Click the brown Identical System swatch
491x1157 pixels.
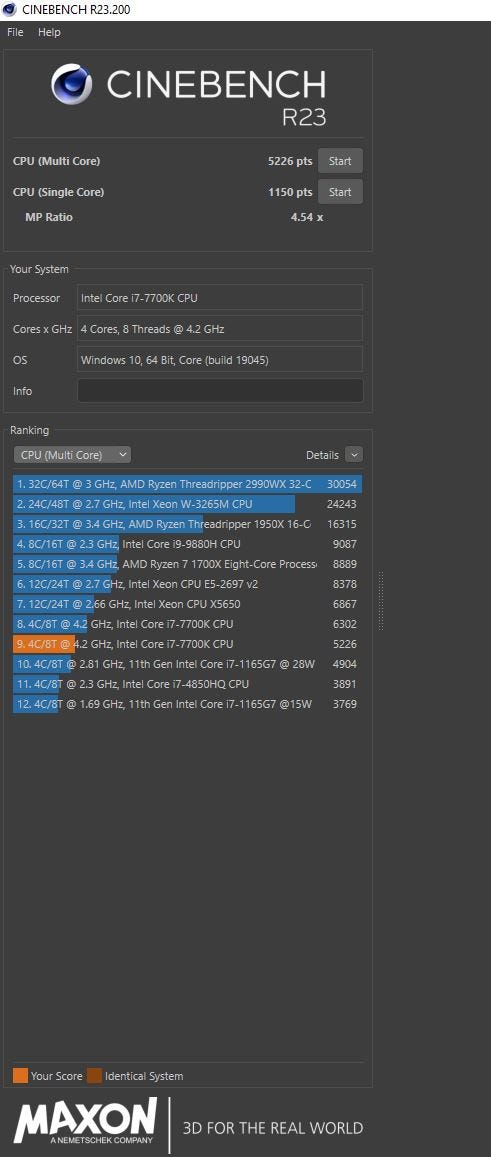95,1076
